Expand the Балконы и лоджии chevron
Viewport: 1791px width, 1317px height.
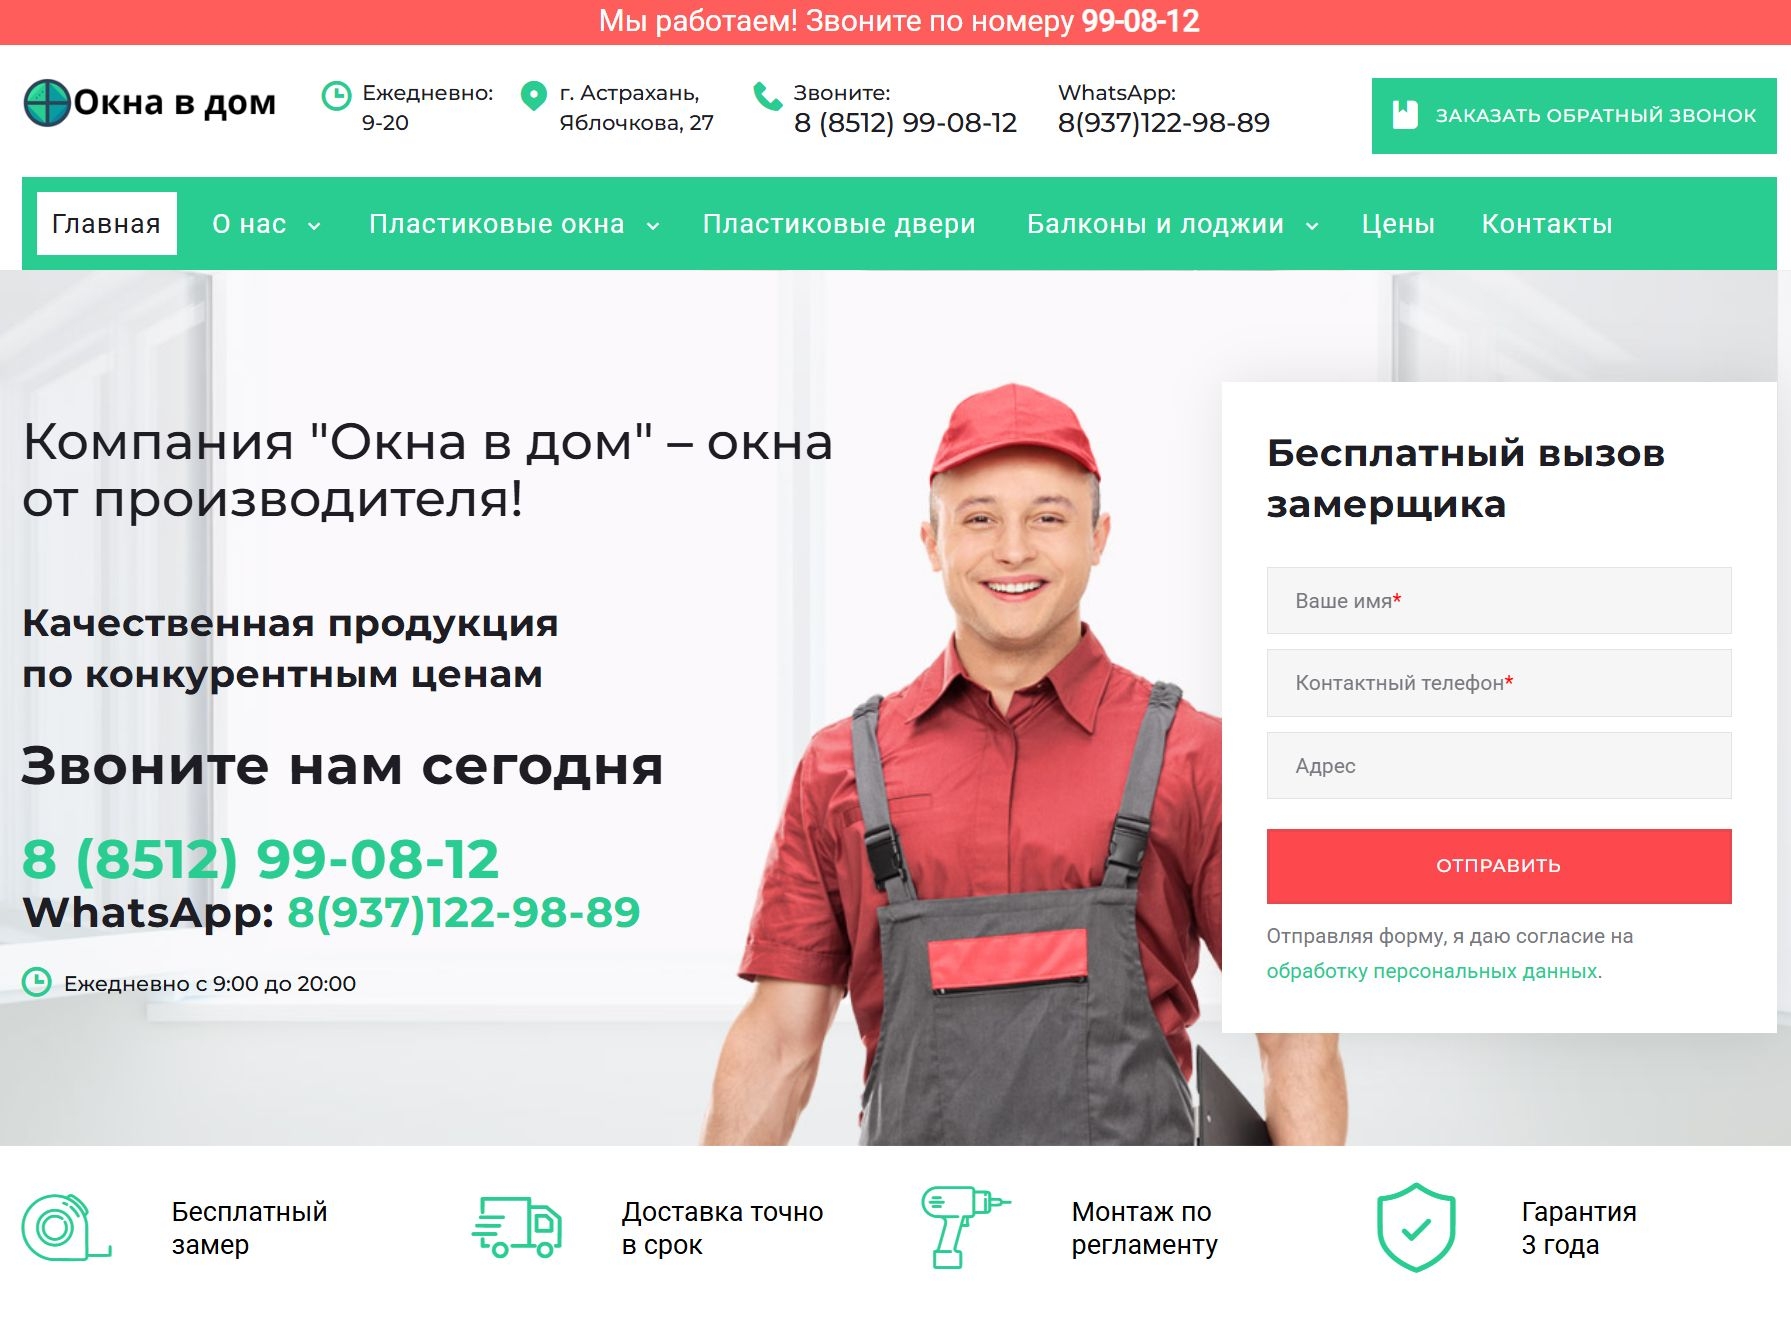pyautogui.click(x=1312, y=226)
